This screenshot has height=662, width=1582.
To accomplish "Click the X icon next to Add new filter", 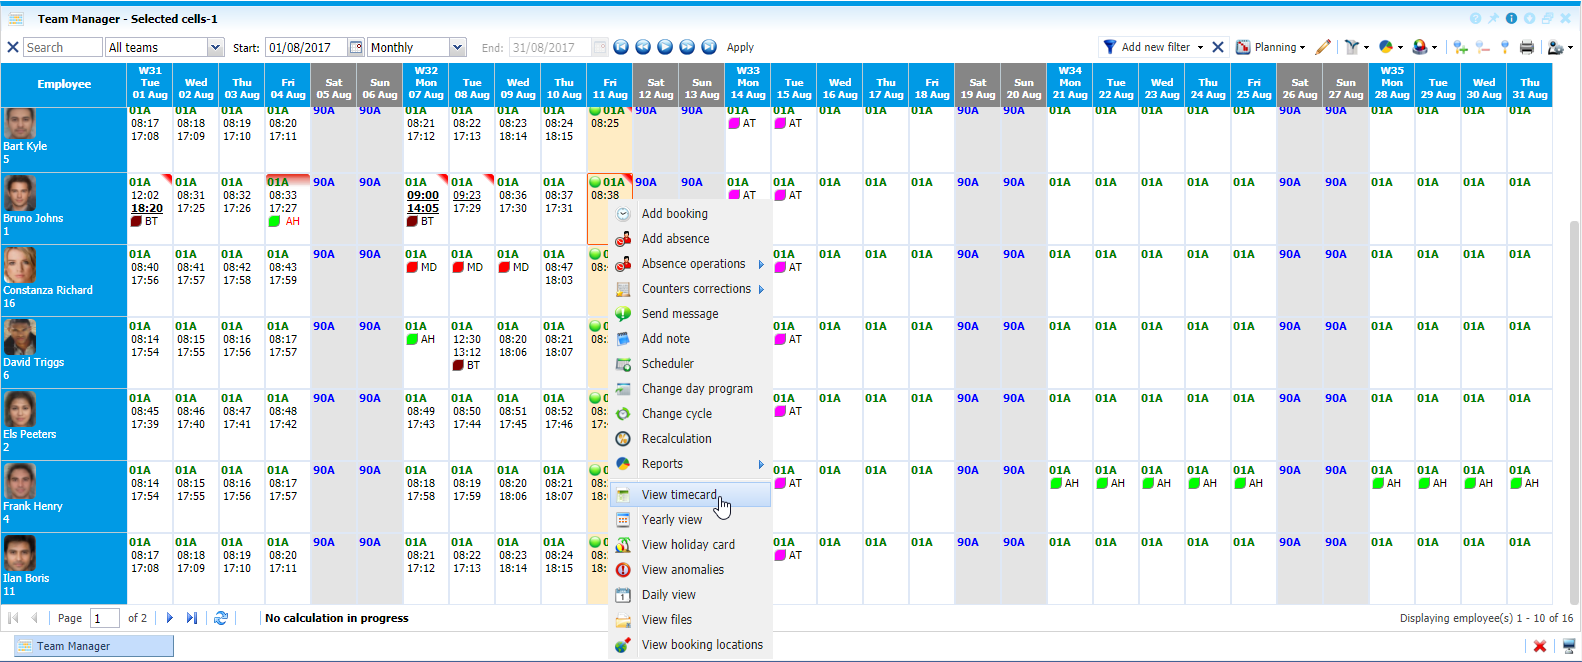I will click(1218, 47).
